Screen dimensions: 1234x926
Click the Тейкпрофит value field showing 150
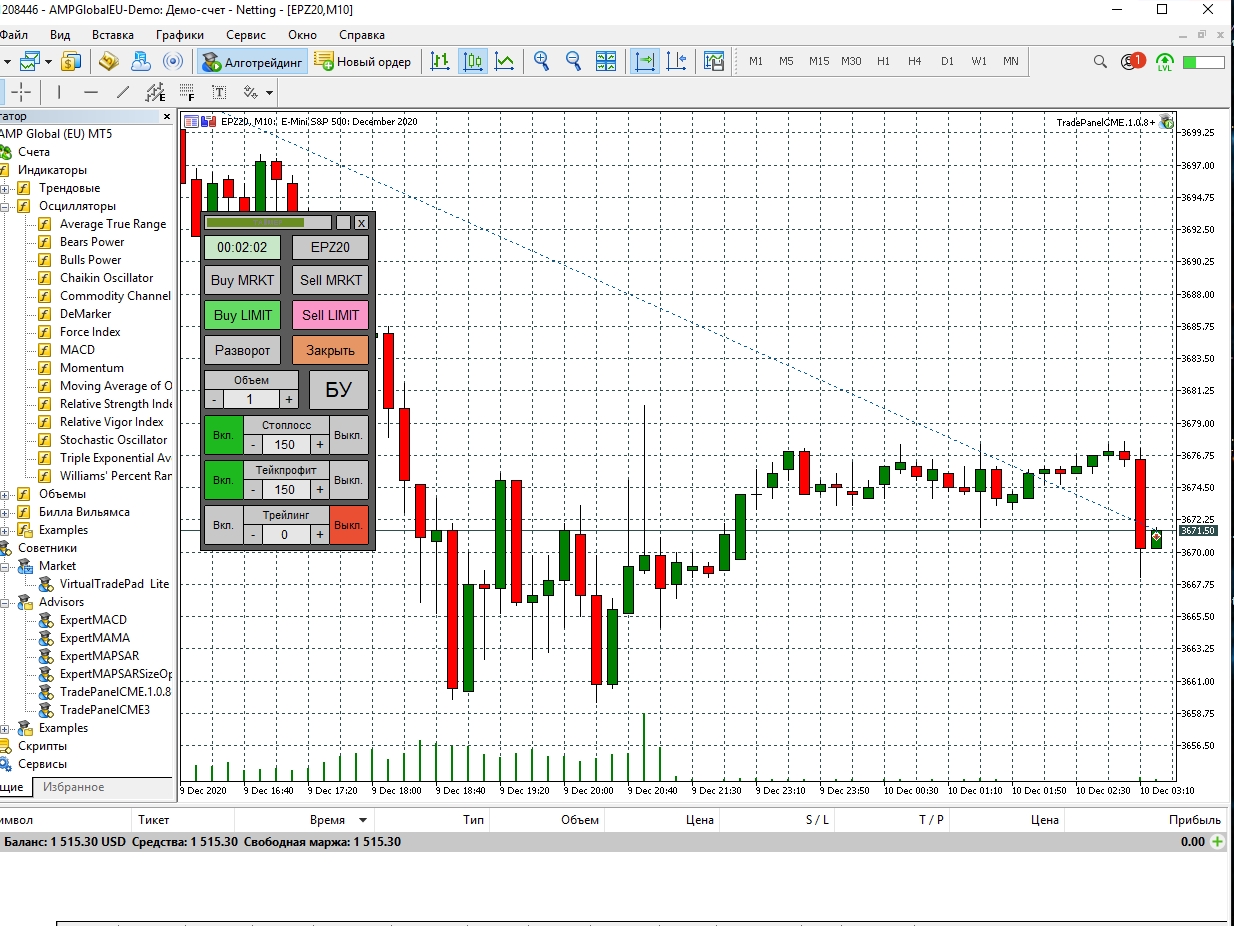[285, 489]
